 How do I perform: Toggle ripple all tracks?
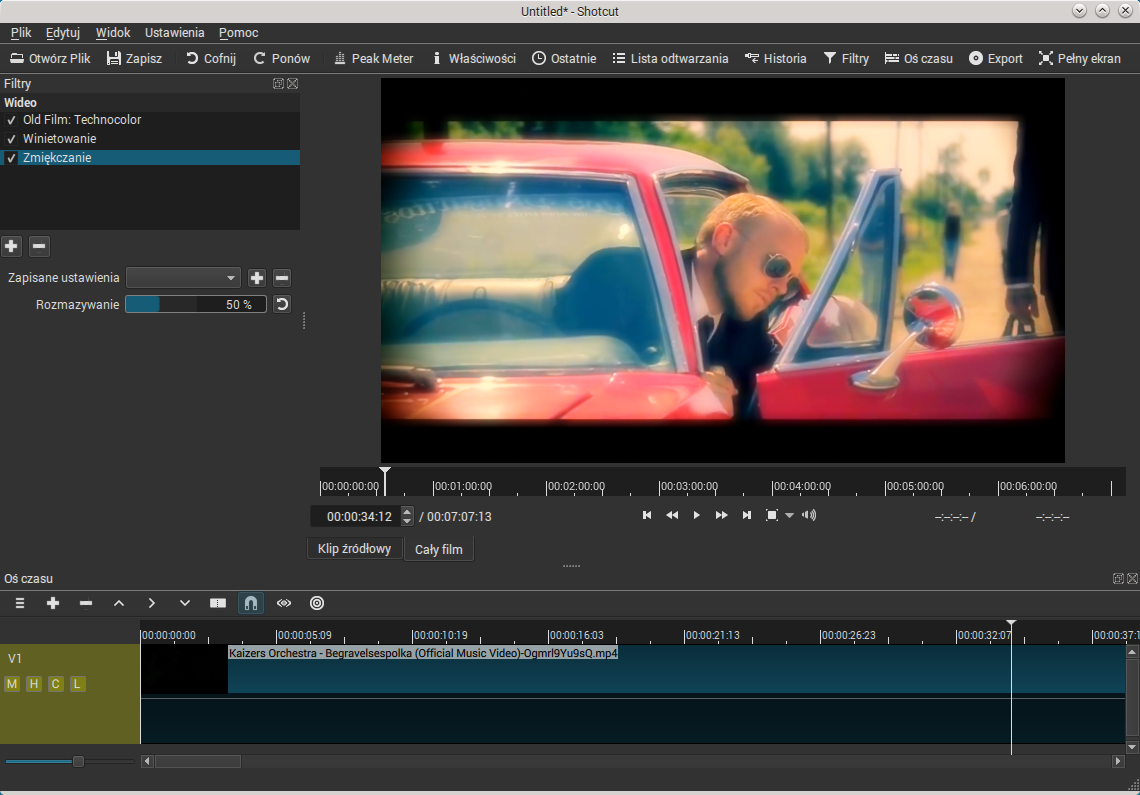point(317,603)
